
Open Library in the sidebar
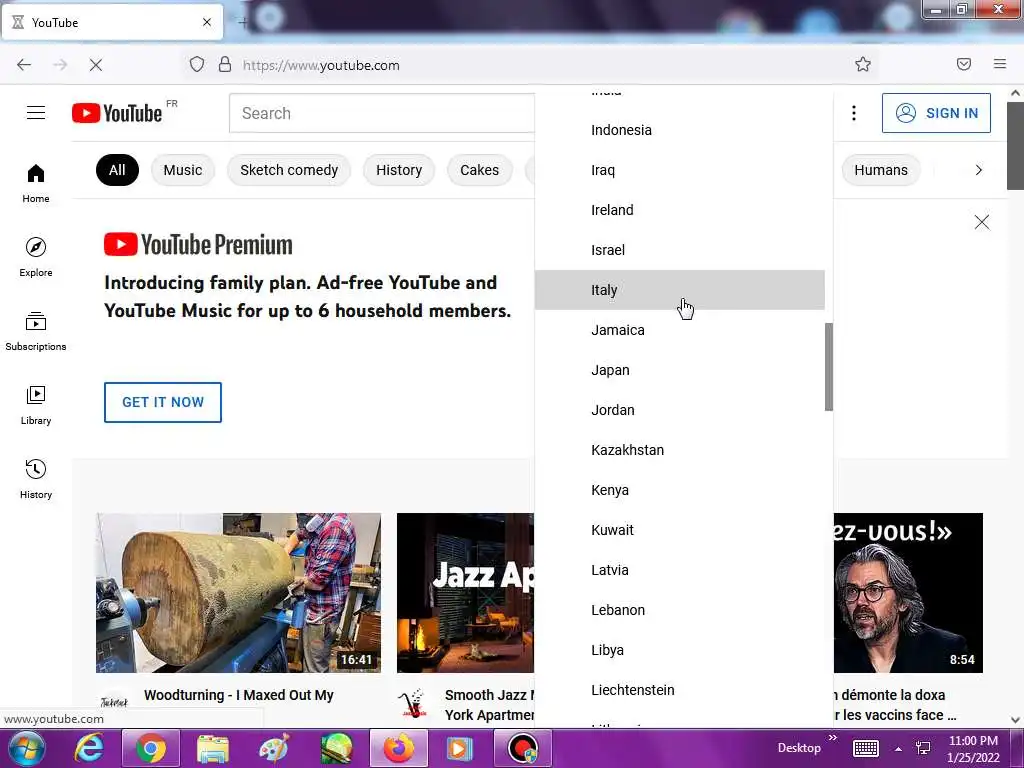point(36,406)
